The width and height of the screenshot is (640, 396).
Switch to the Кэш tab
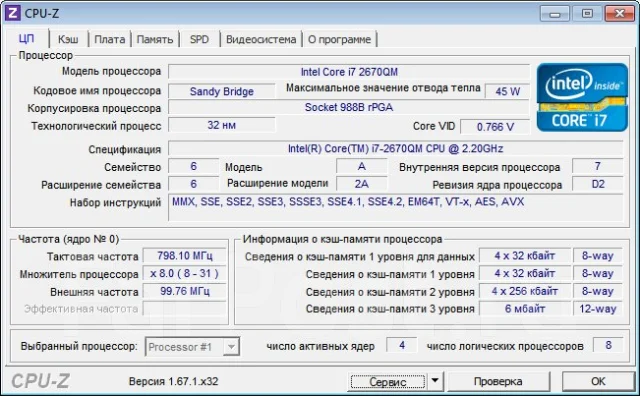[68, 39]
